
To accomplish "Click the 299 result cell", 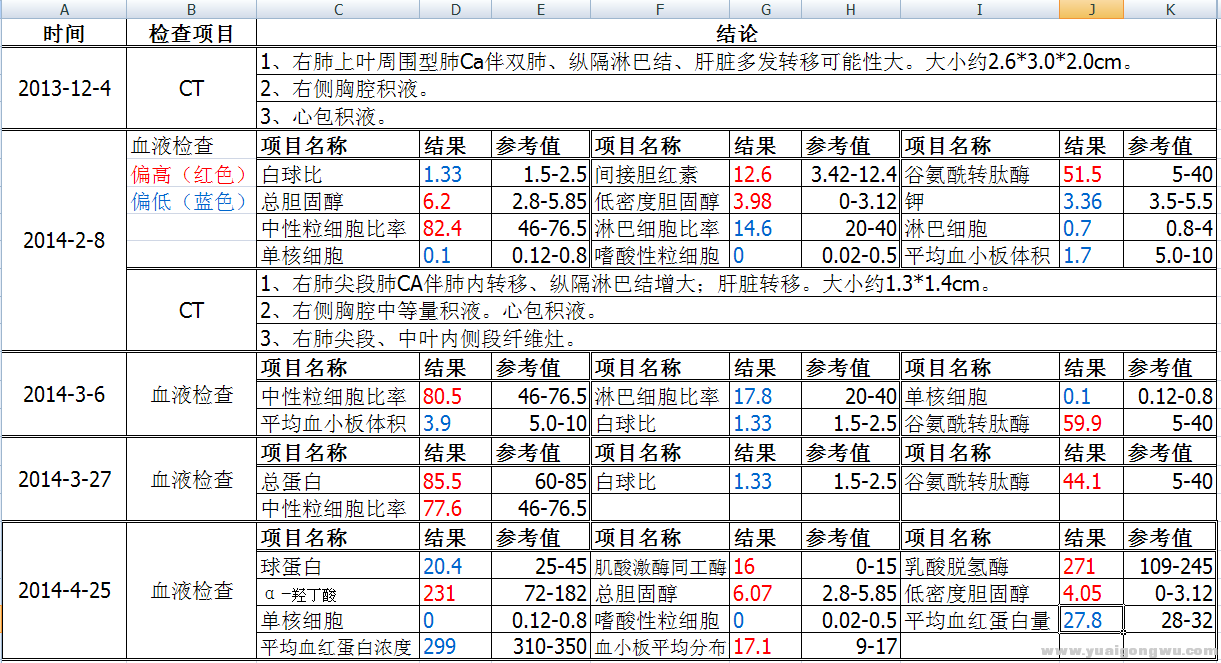I will tap(456, 647).
